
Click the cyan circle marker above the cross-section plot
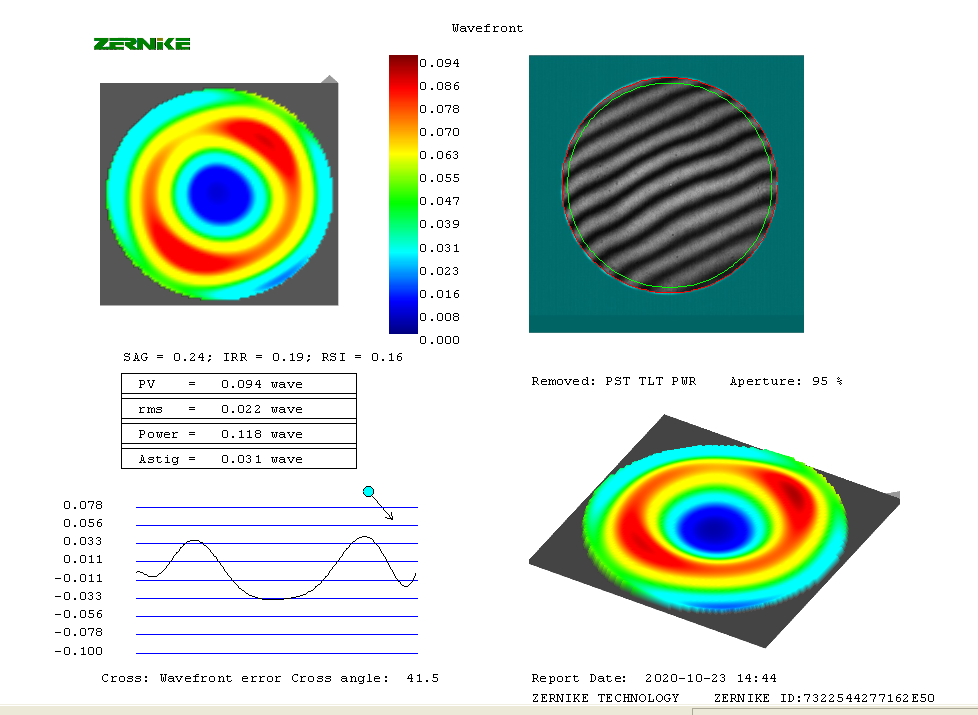click(369, 491)
